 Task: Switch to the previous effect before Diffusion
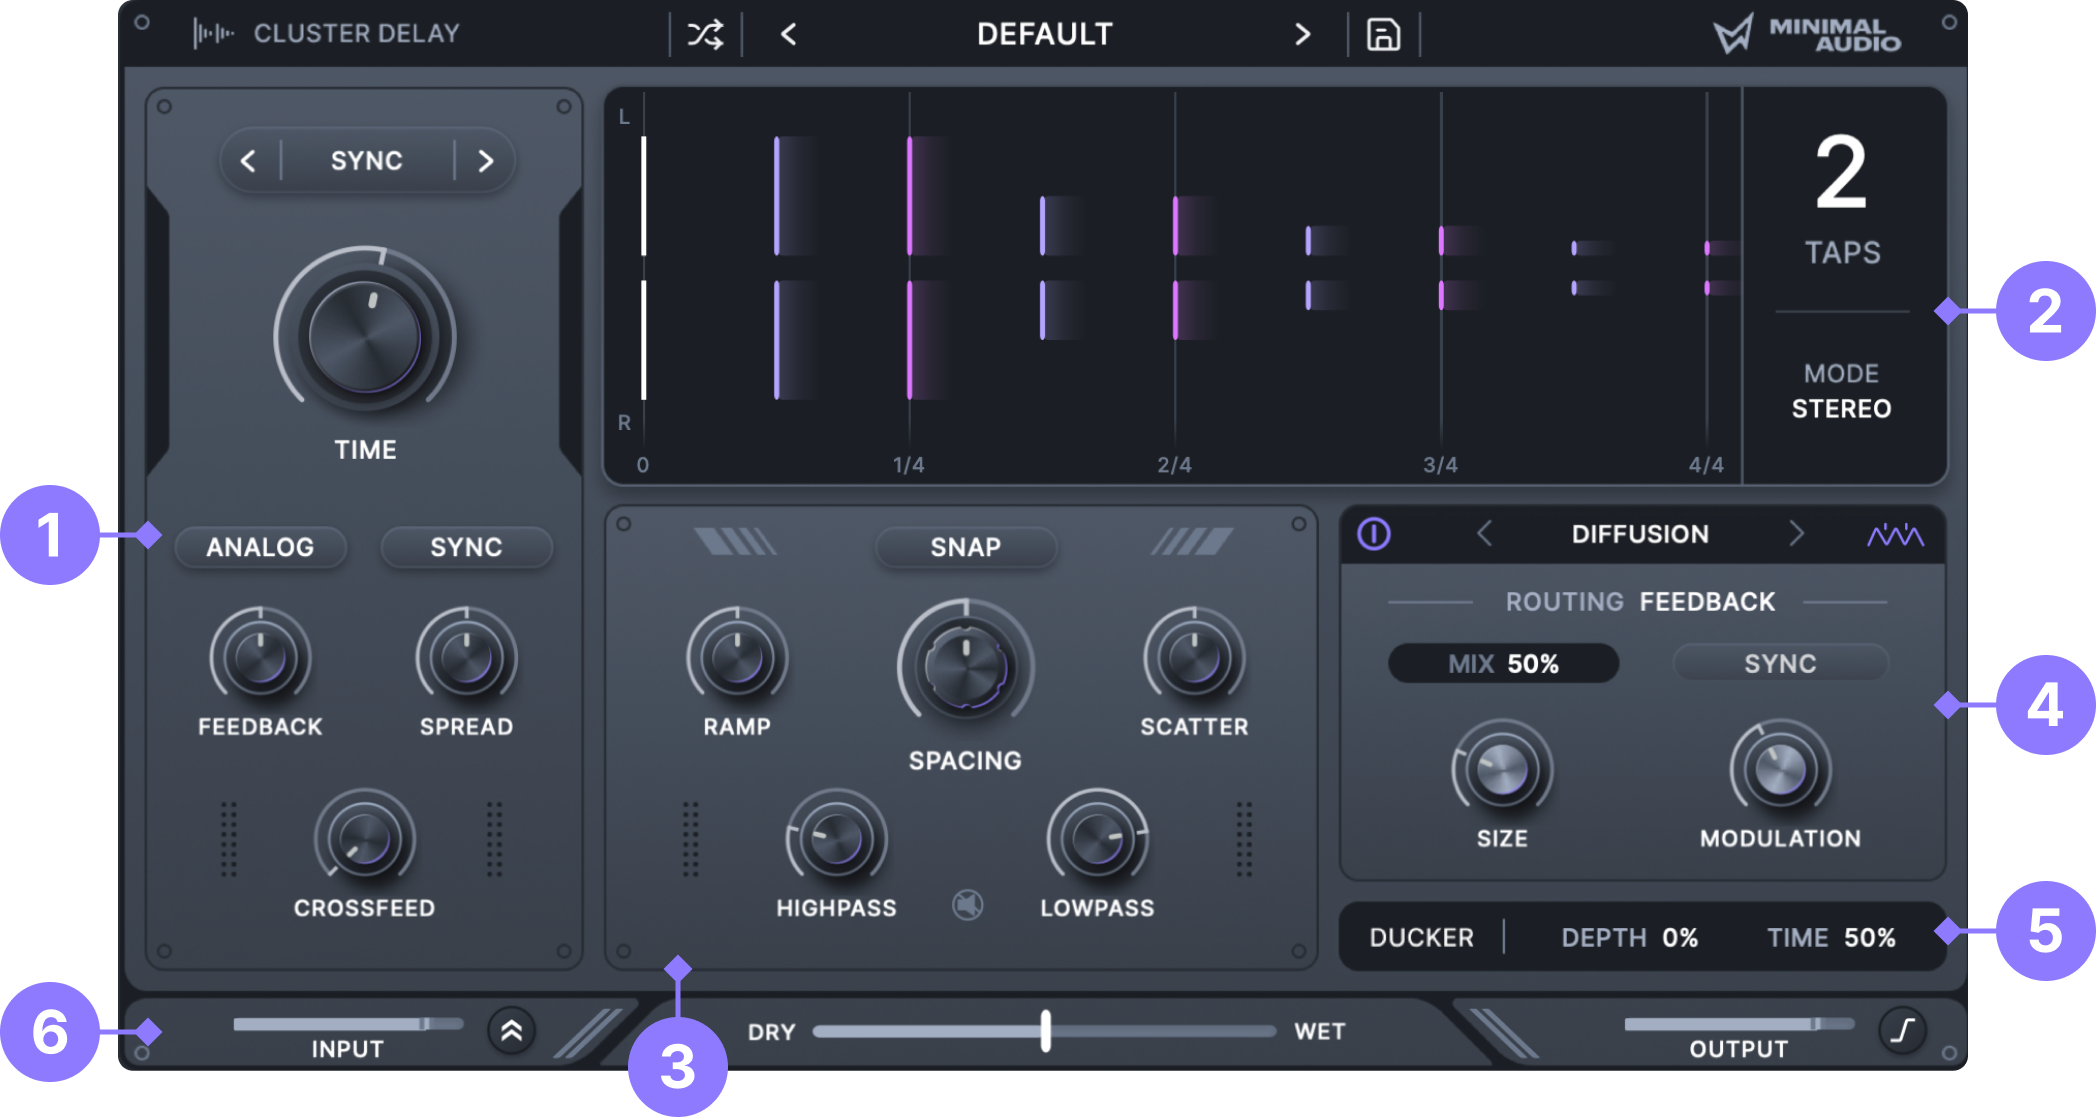[1484, 534]
